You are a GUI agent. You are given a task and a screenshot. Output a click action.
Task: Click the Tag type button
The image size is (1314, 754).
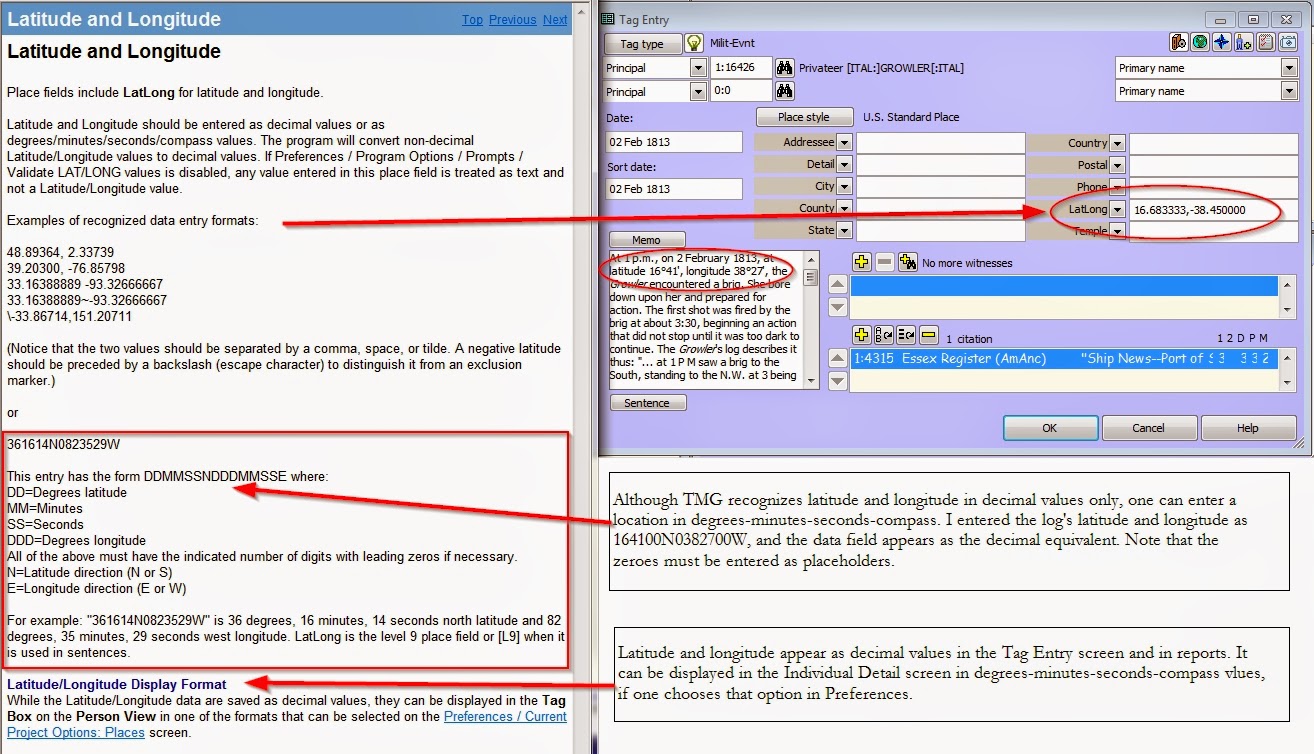(642, 44)
